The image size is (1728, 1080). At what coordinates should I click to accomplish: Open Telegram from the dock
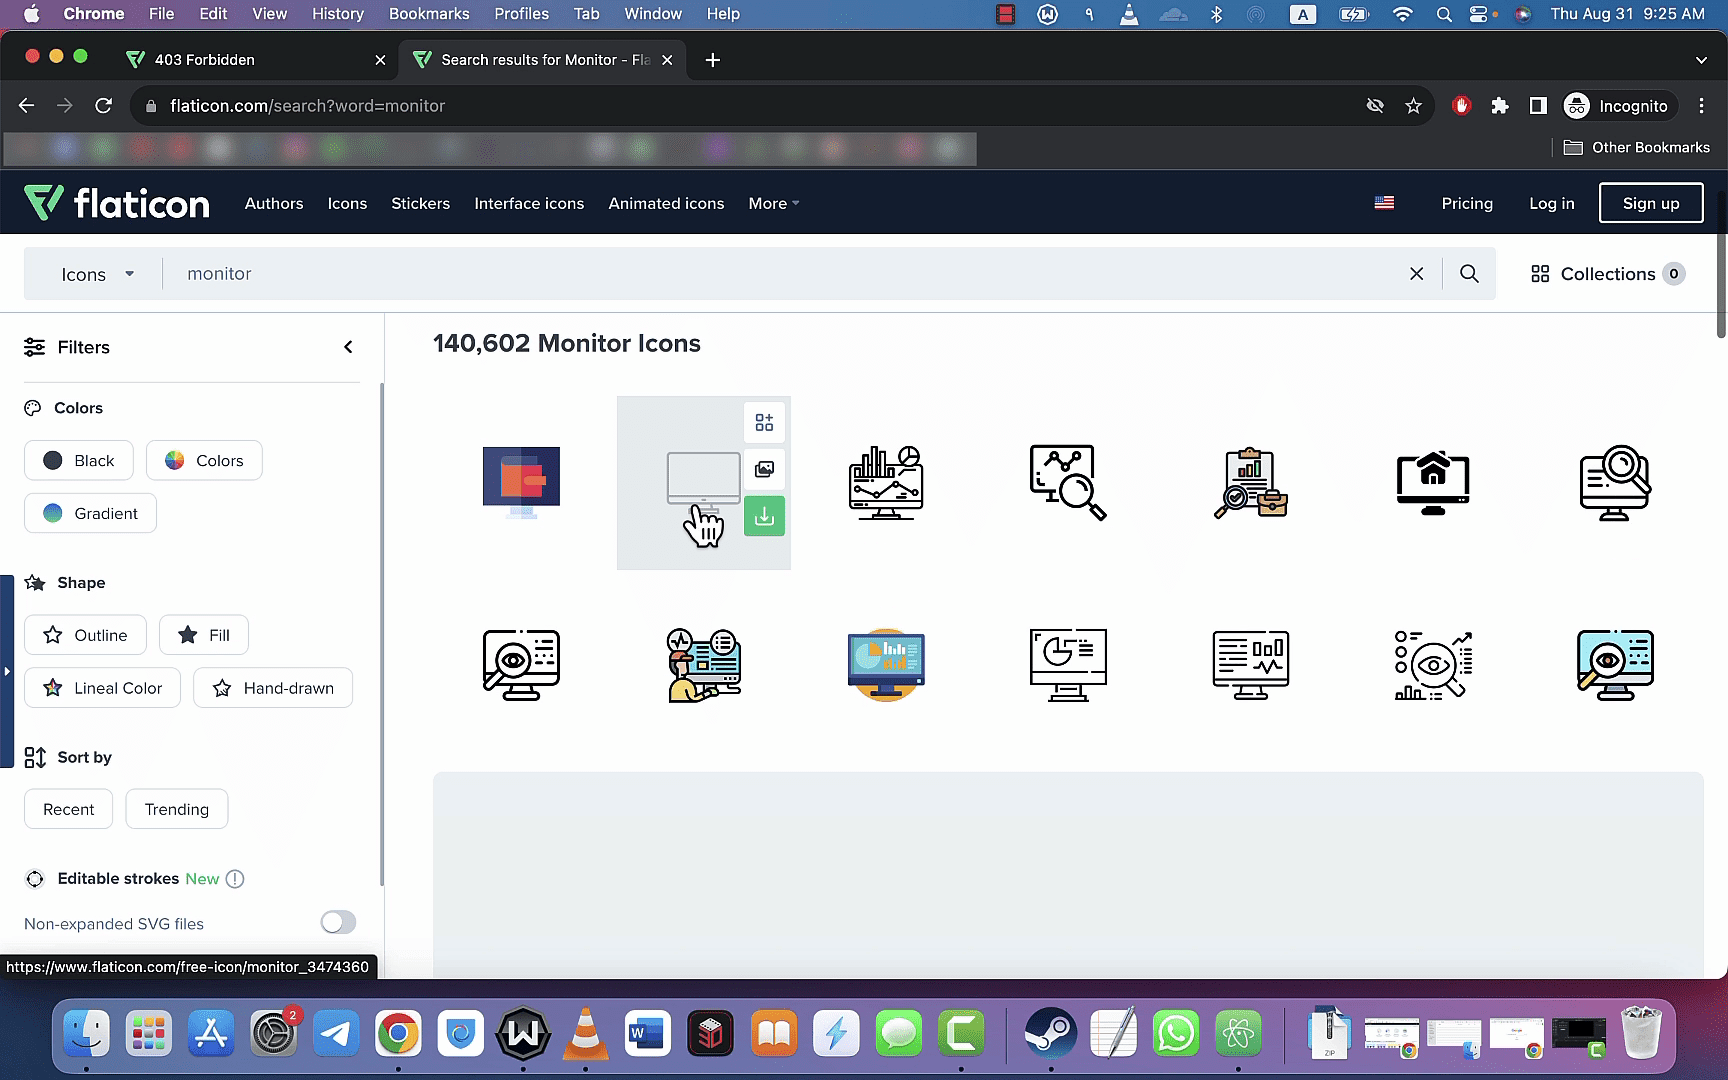(336, 1034)
